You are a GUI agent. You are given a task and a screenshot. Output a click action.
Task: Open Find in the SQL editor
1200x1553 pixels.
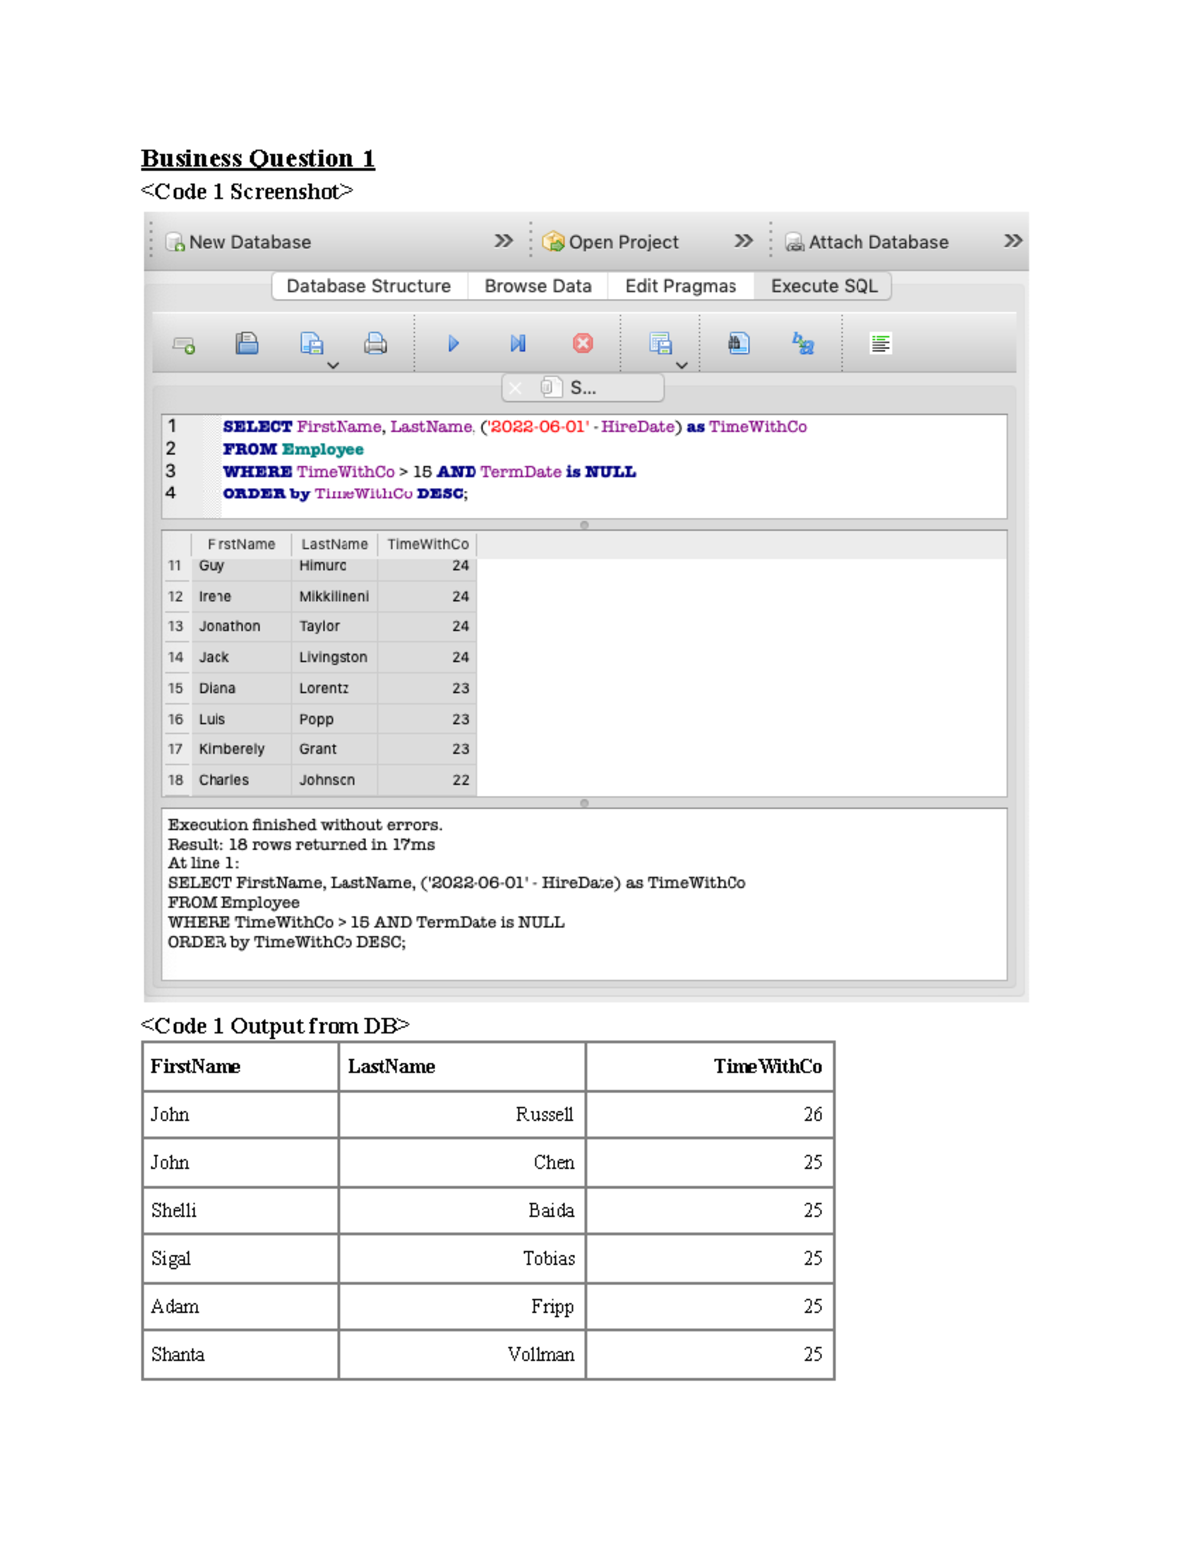[735, 343]
